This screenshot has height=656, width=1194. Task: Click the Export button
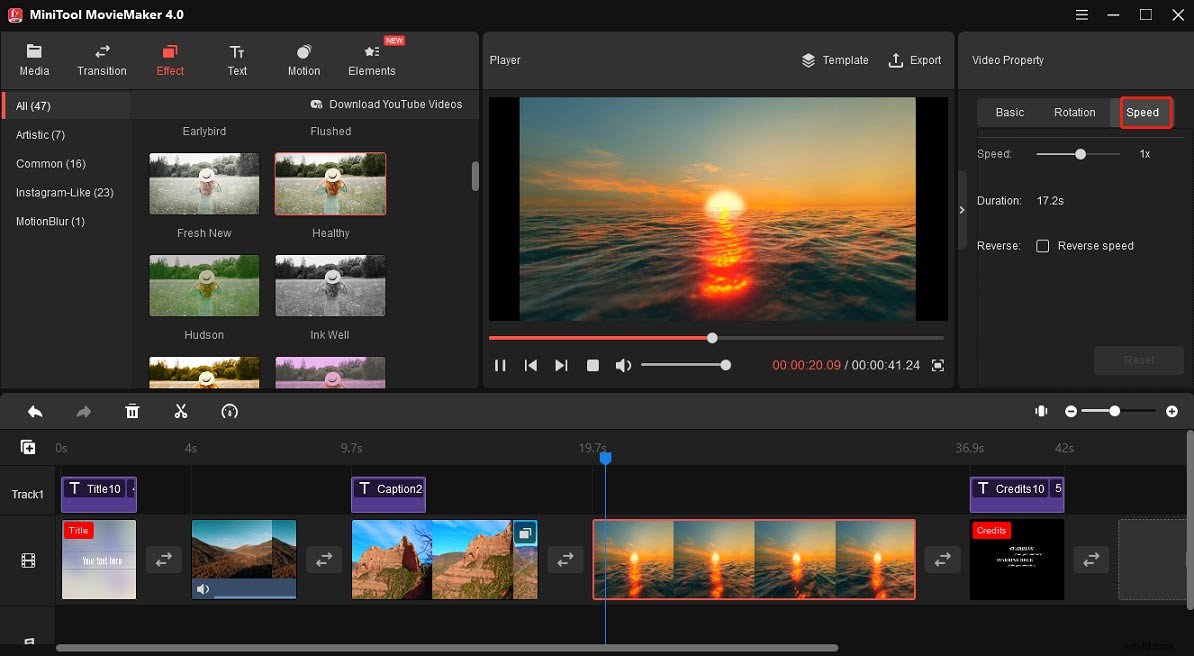click(914, 60)
